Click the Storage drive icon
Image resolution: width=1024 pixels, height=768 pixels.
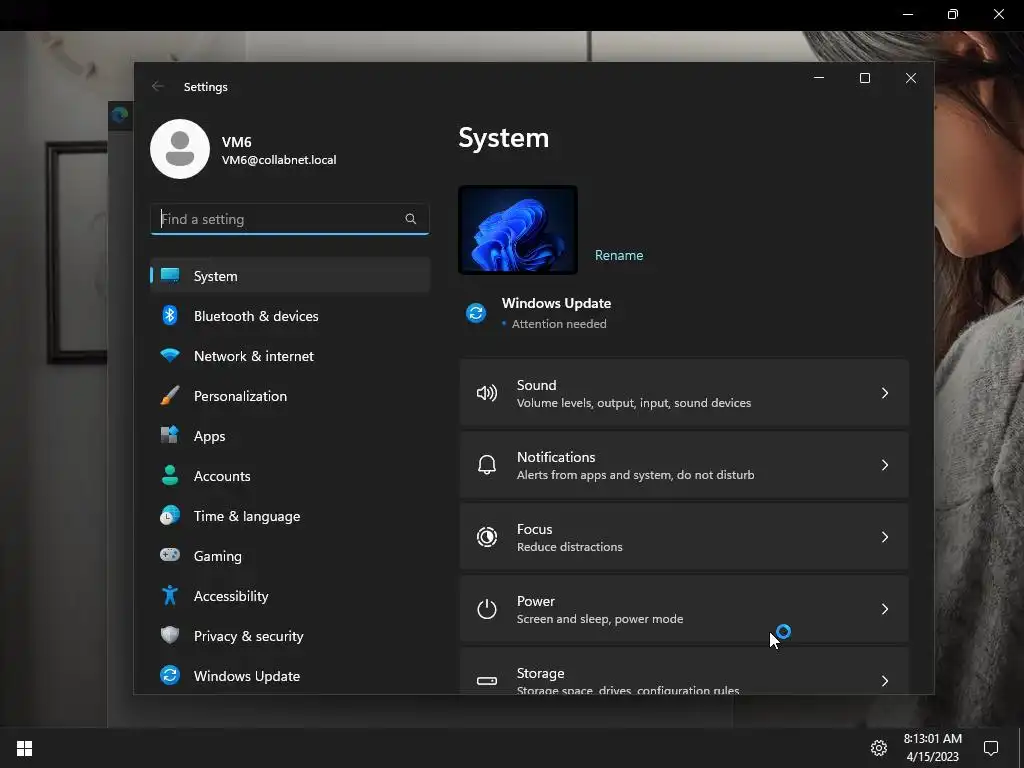pos(487,680)
